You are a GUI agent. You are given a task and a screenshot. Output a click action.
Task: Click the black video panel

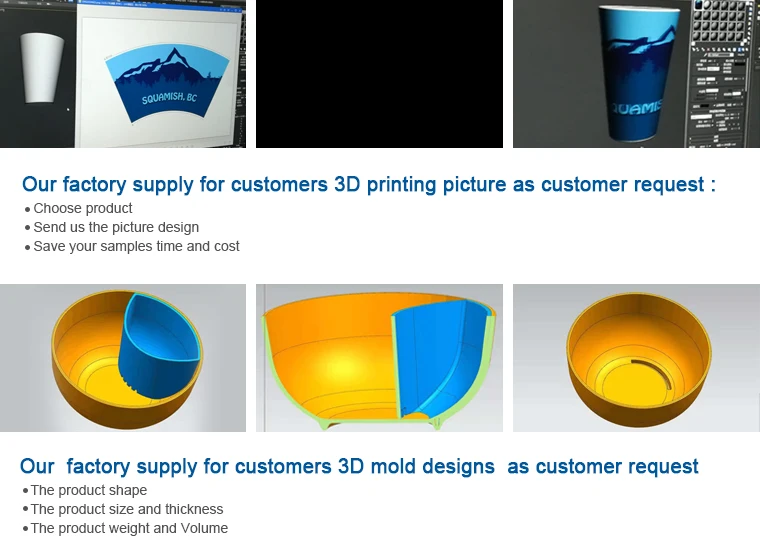point(379,74)
